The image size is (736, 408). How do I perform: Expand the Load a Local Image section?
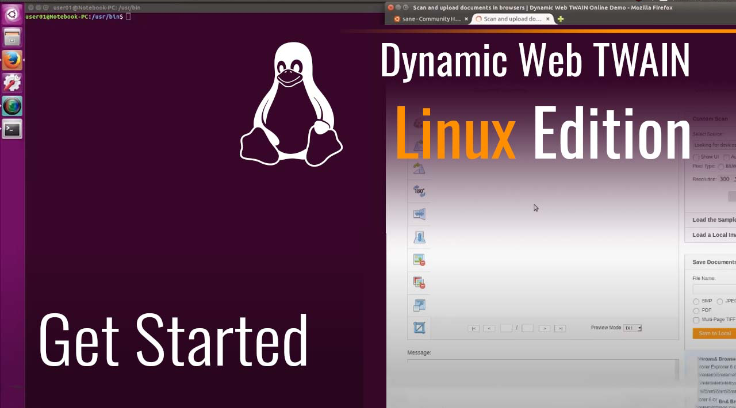[712, 235]
